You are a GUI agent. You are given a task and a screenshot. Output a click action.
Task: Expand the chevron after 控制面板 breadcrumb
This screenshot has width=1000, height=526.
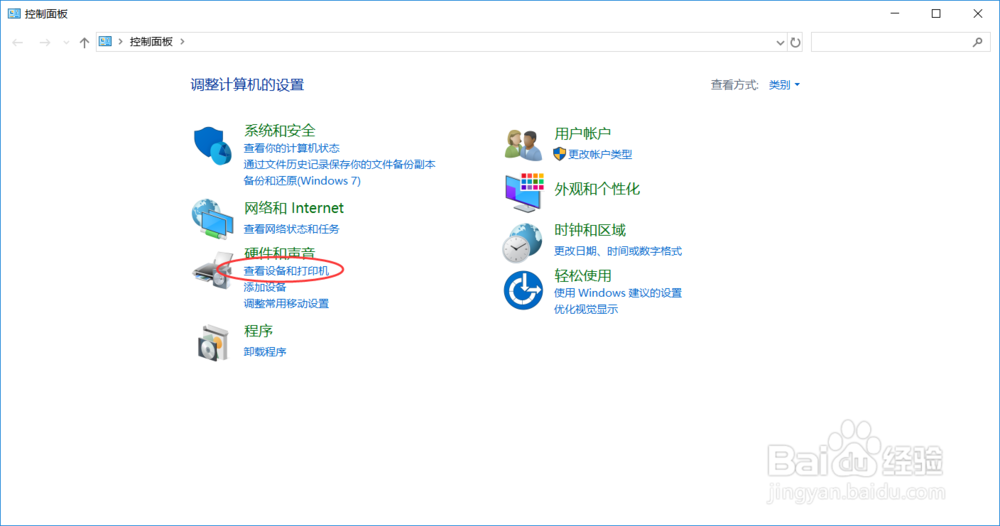pyautogui.click(x=182, y=41)
